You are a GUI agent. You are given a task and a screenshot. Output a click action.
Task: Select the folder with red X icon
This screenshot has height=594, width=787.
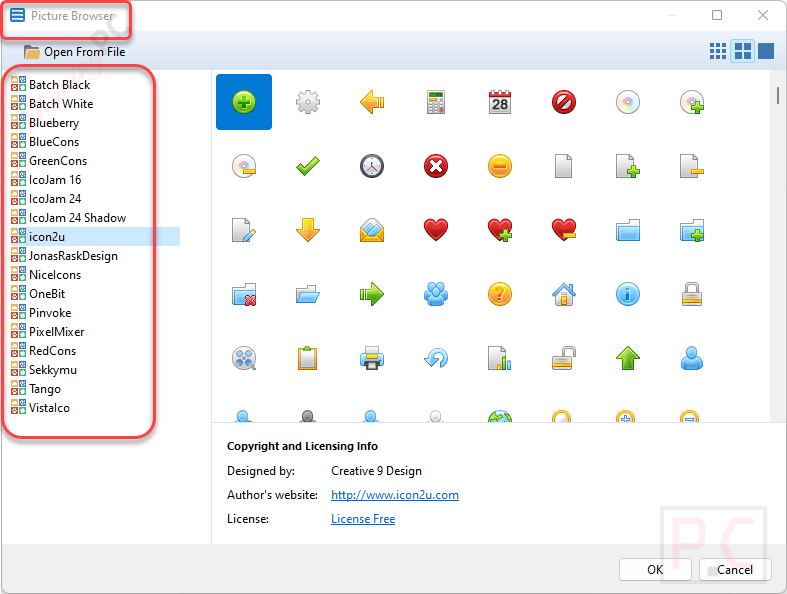pyautogui.click(x=244, y=294)
